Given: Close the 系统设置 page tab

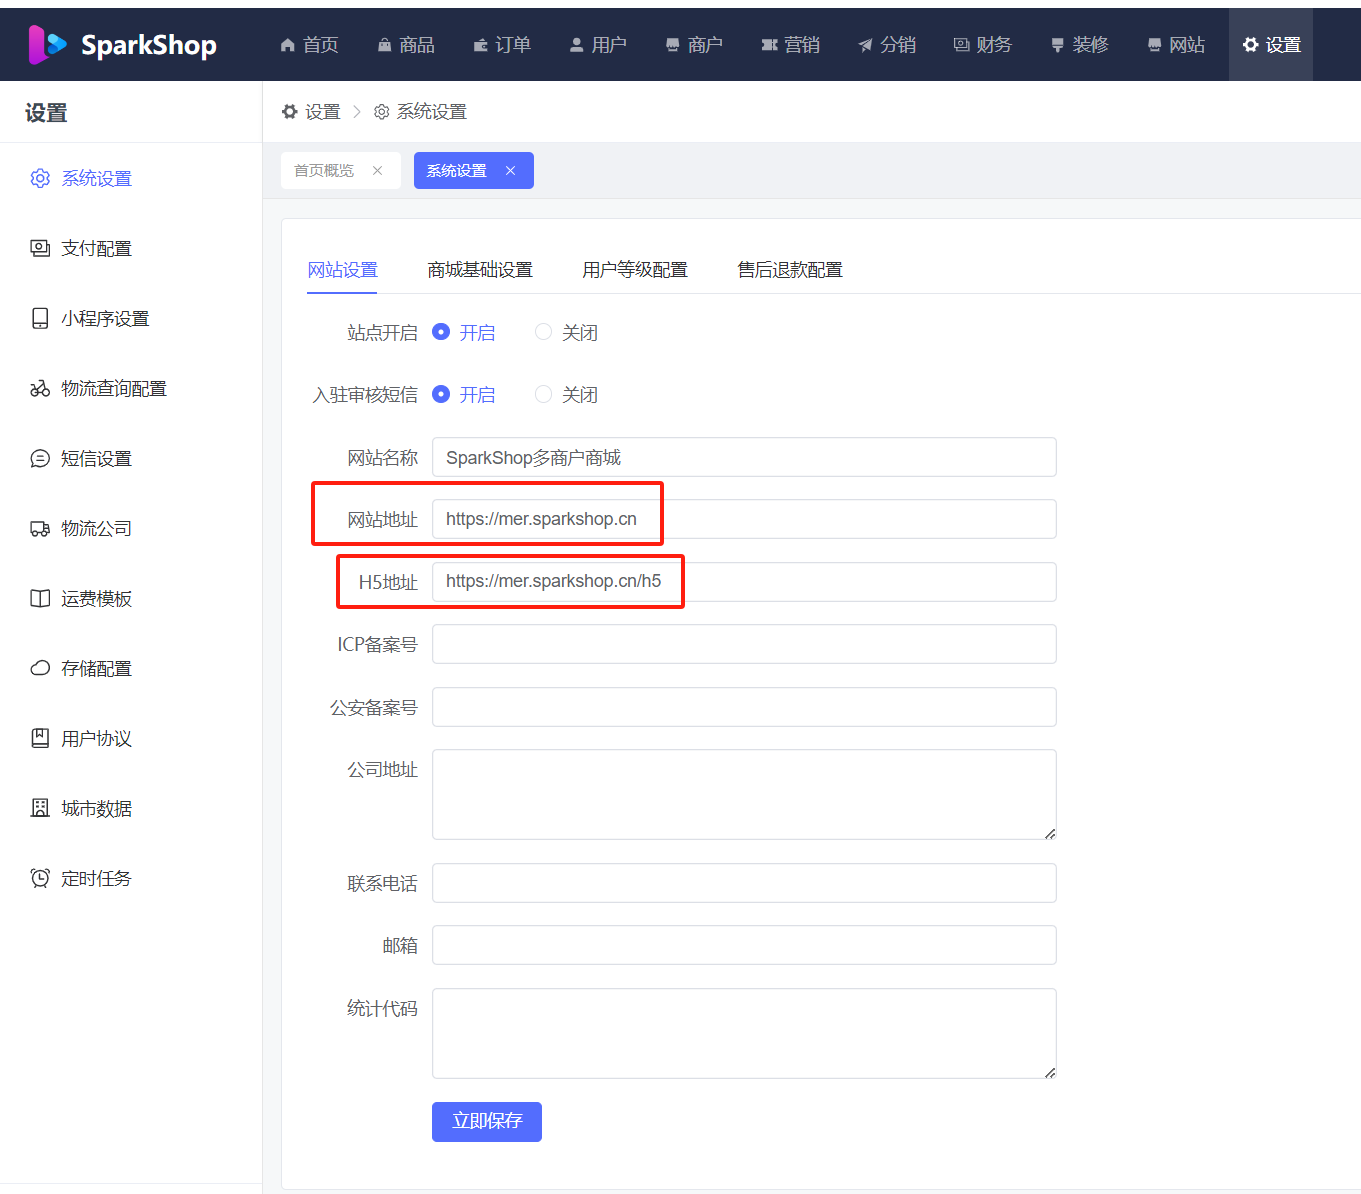Looking at the screenshot, I should (x=510, y=171).
